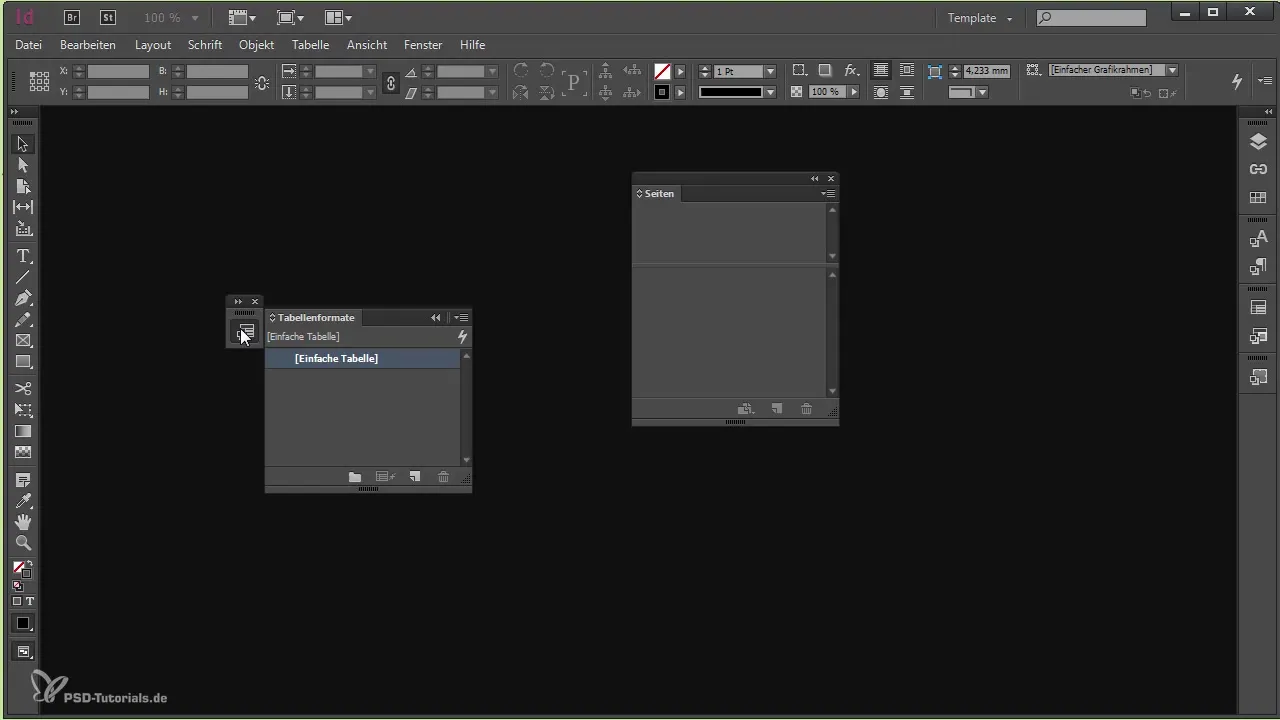Open the arrange documents dropdown
Image resolution: width=1280 pixels, height=720 pixels.
click(338, 18)
